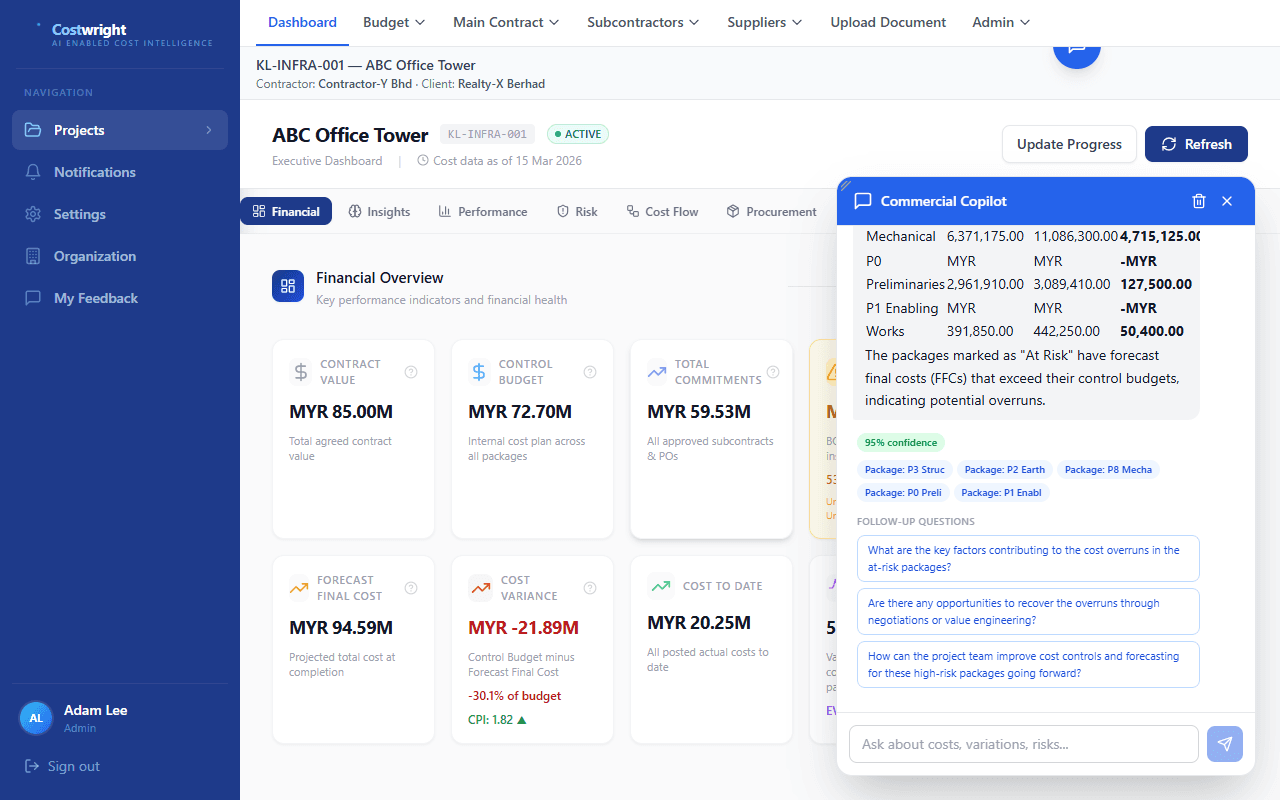The height and width of the screenshot is (800, 1280).
Task: Click the Contract Value dollar icon
Action: [x=301, y=372]
